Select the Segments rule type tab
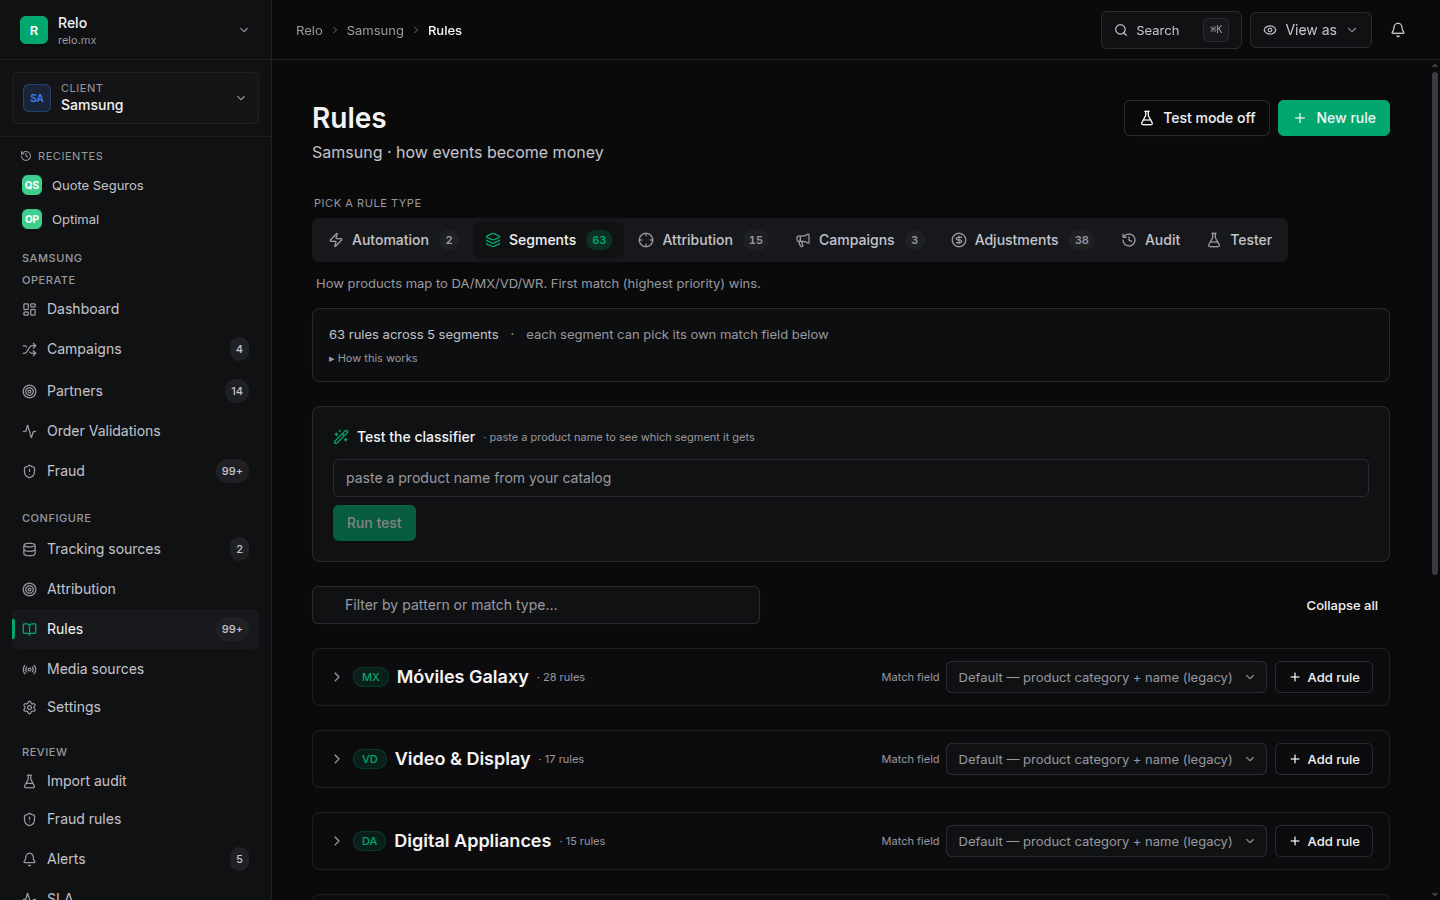This screenshot has height=900, width=1440. coord(548,240)
